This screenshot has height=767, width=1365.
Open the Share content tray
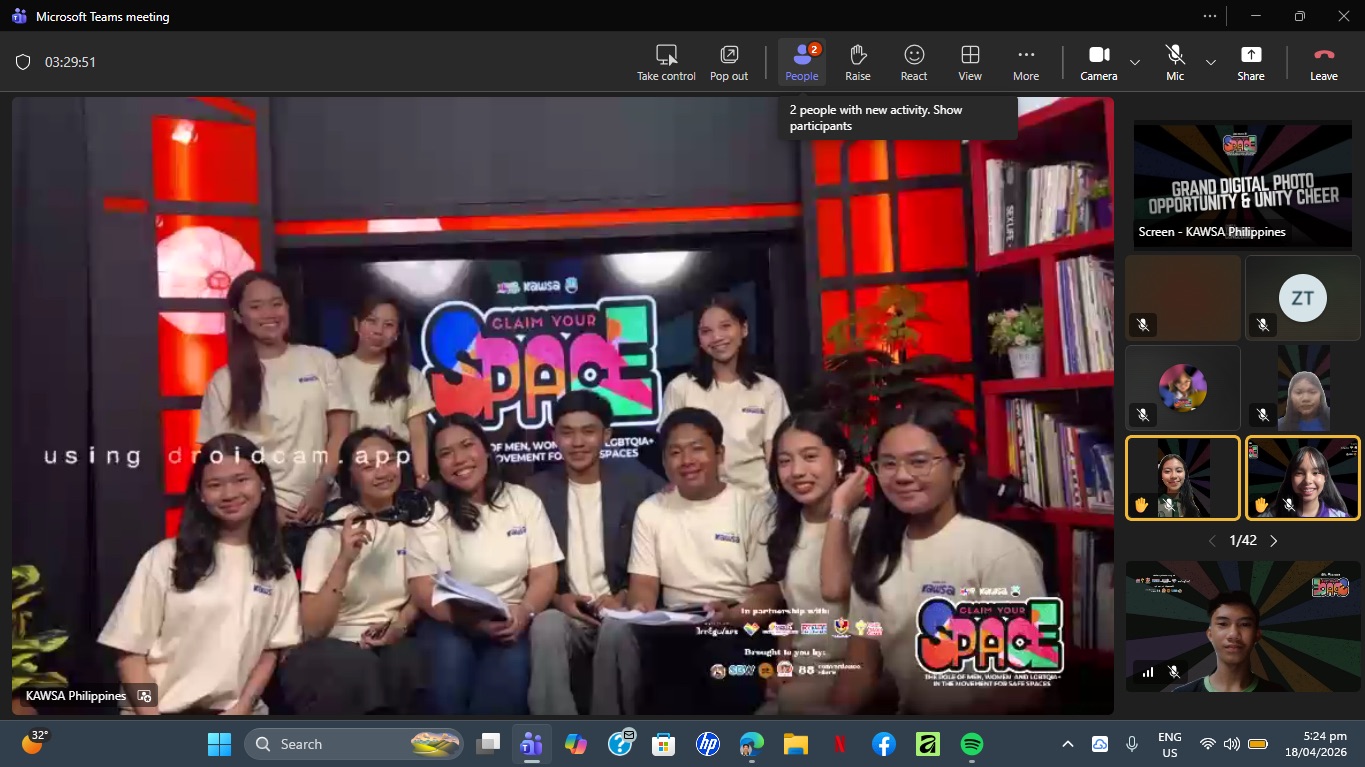click(1251, 62)
